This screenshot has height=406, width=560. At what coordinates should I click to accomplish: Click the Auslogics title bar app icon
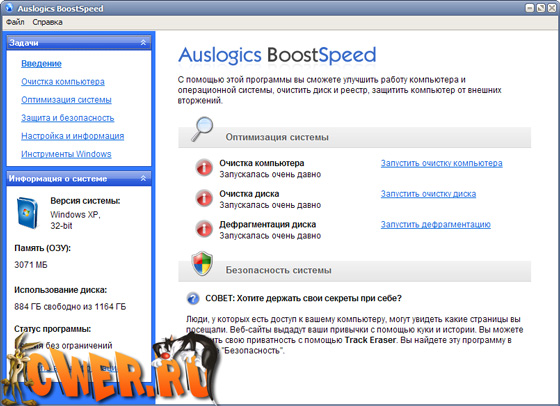[9, 7]
